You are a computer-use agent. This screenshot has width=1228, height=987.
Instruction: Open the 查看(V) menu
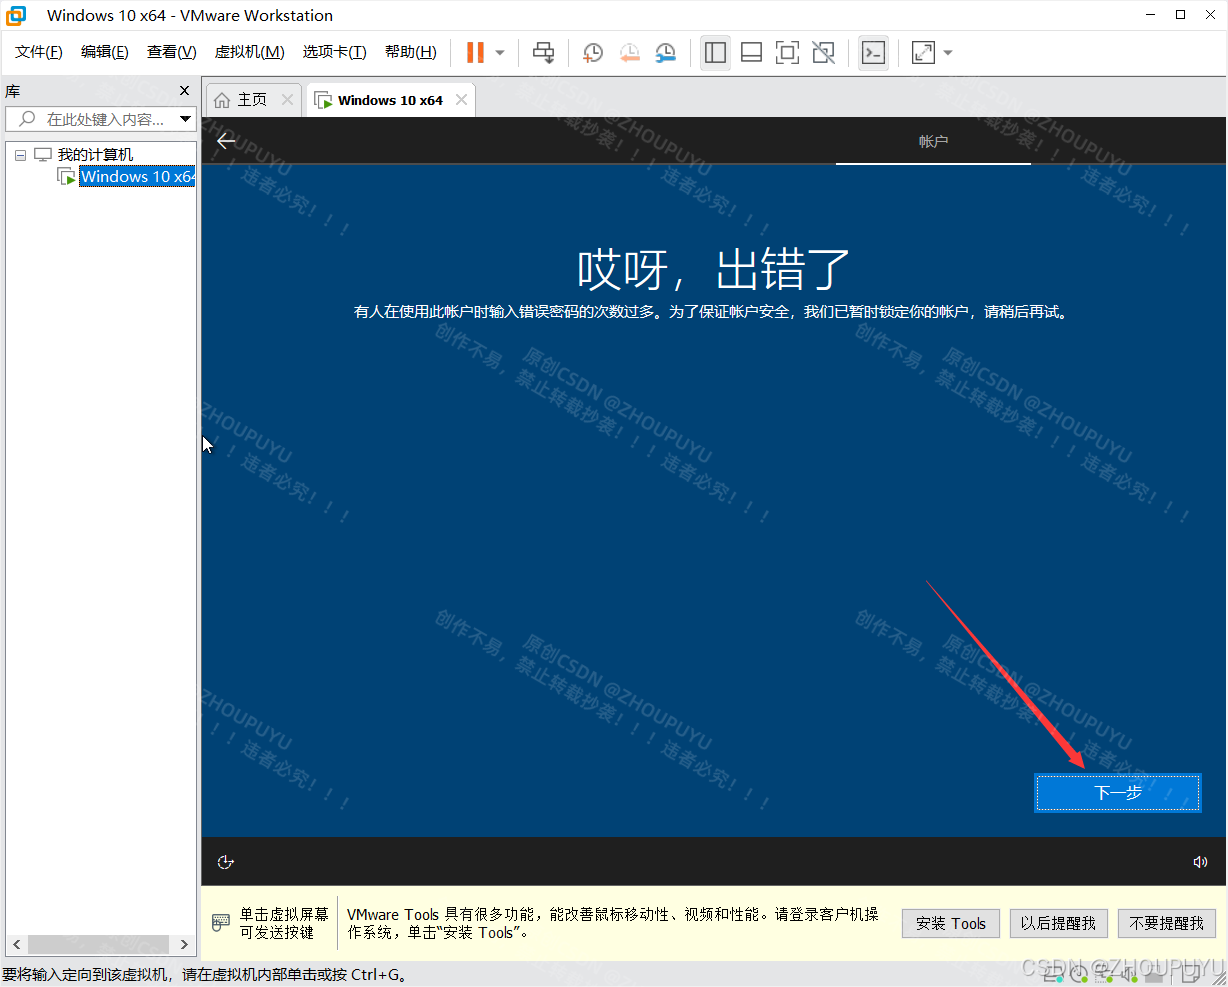point(172,52)
